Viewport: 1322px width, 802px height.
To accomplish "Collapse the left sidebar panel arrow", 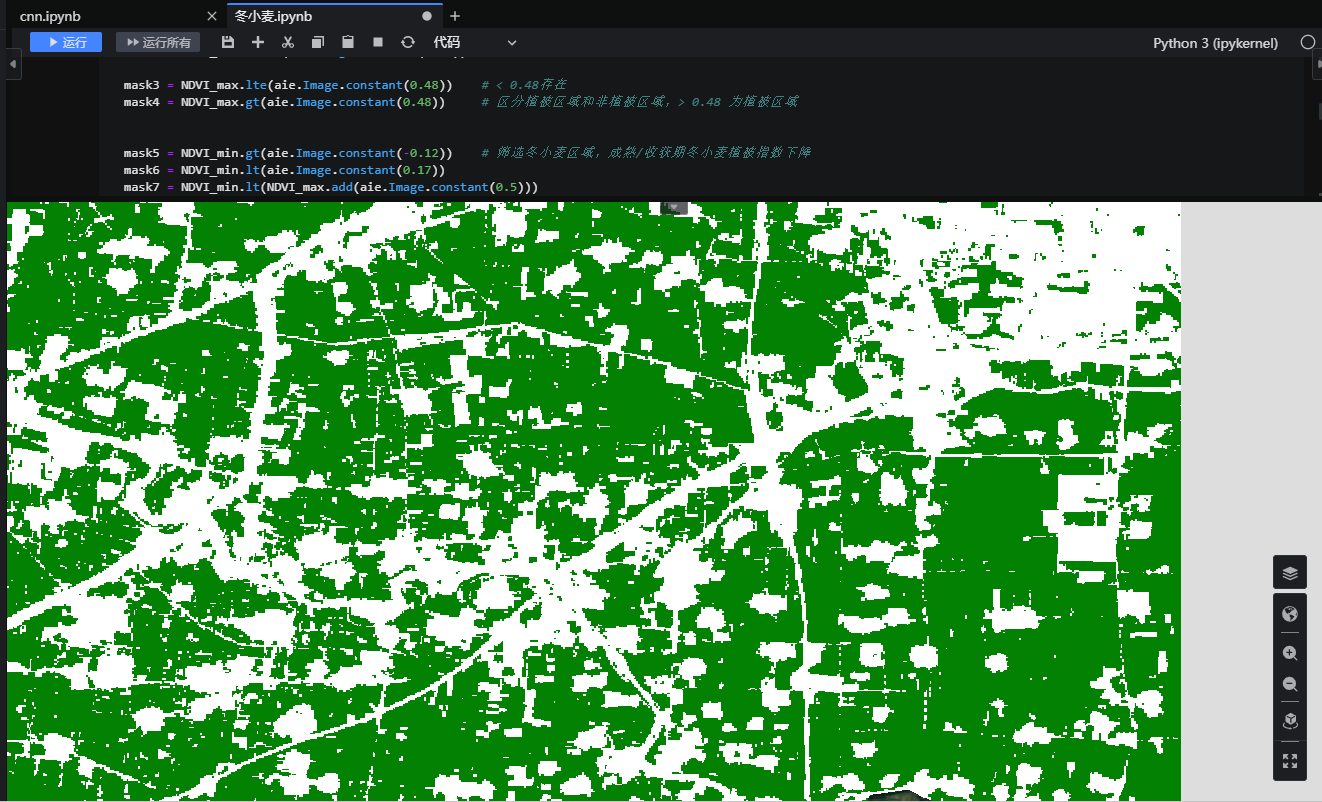I will (x=12, y=64).
